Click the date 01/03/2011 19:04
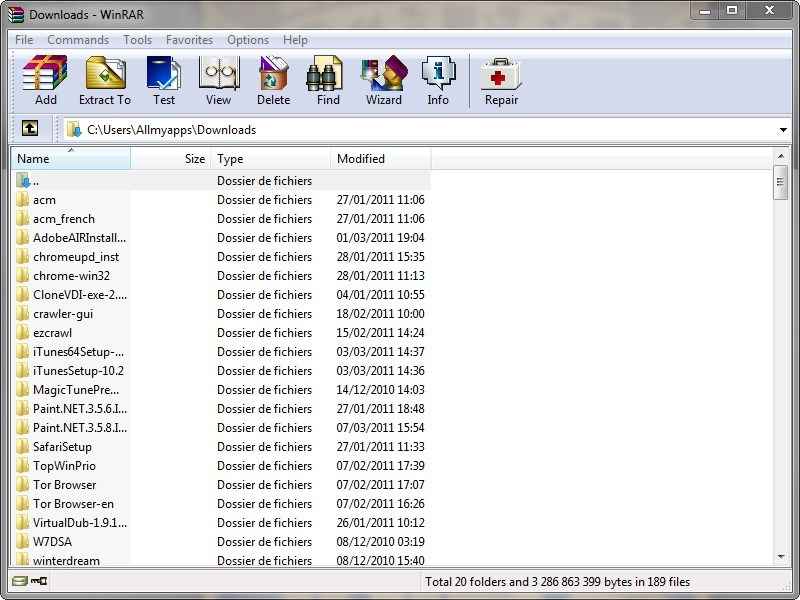The image size is (800, 600). coord(380,238)
